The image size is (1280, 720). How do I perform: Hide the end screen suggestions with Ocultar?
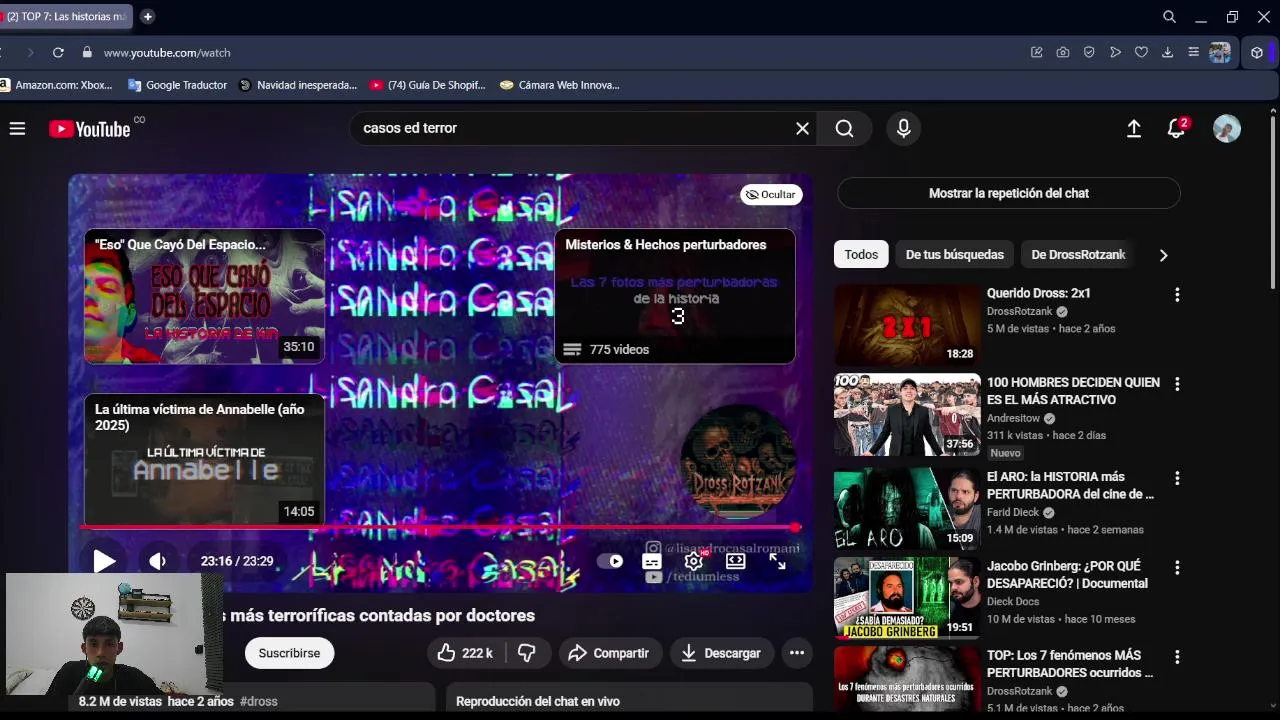tap(770, 194)
